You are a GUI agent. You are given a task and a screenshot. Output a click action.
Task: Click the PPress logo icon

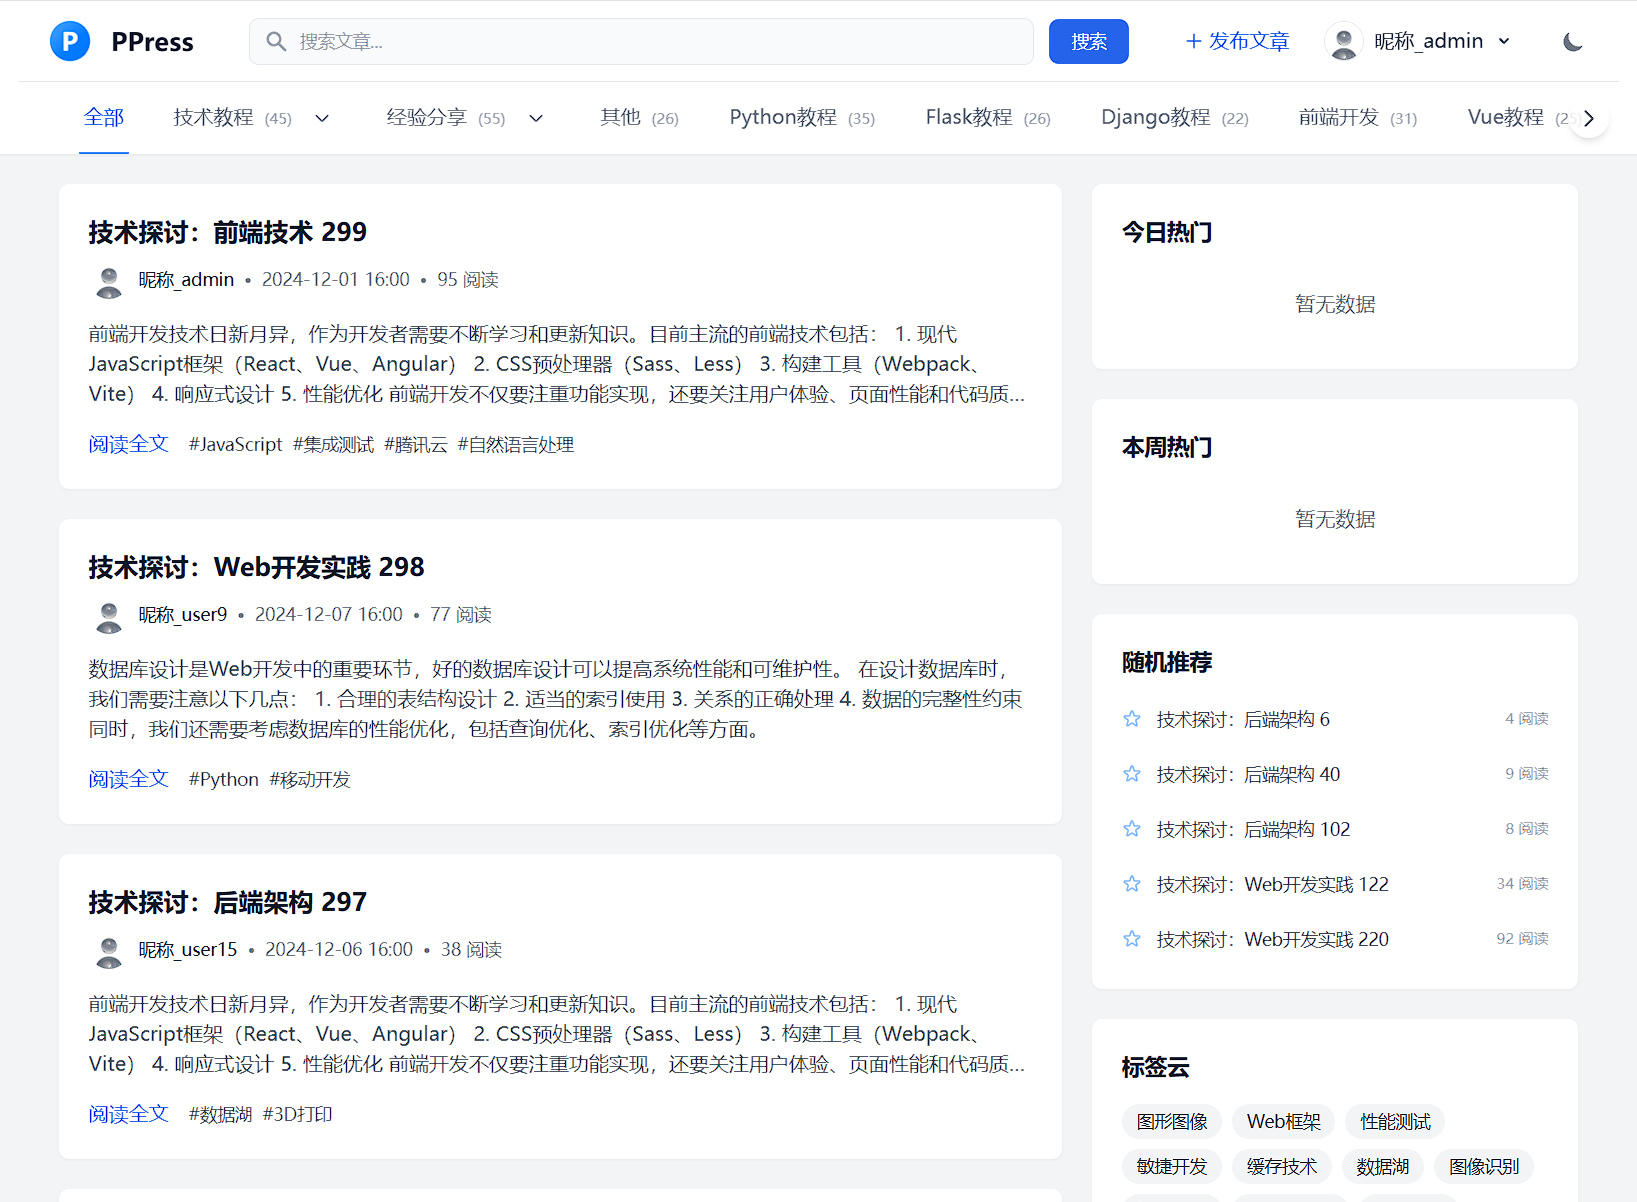(70, 41)
